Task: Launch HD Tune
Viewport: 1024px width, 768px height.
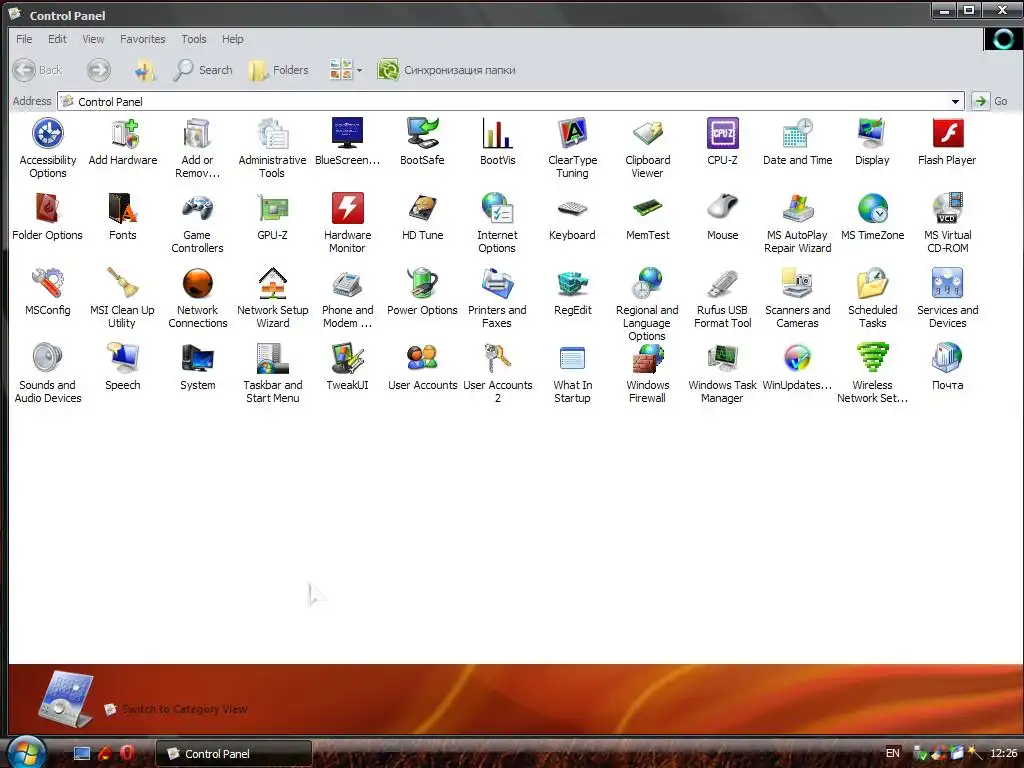Action: 423,217
